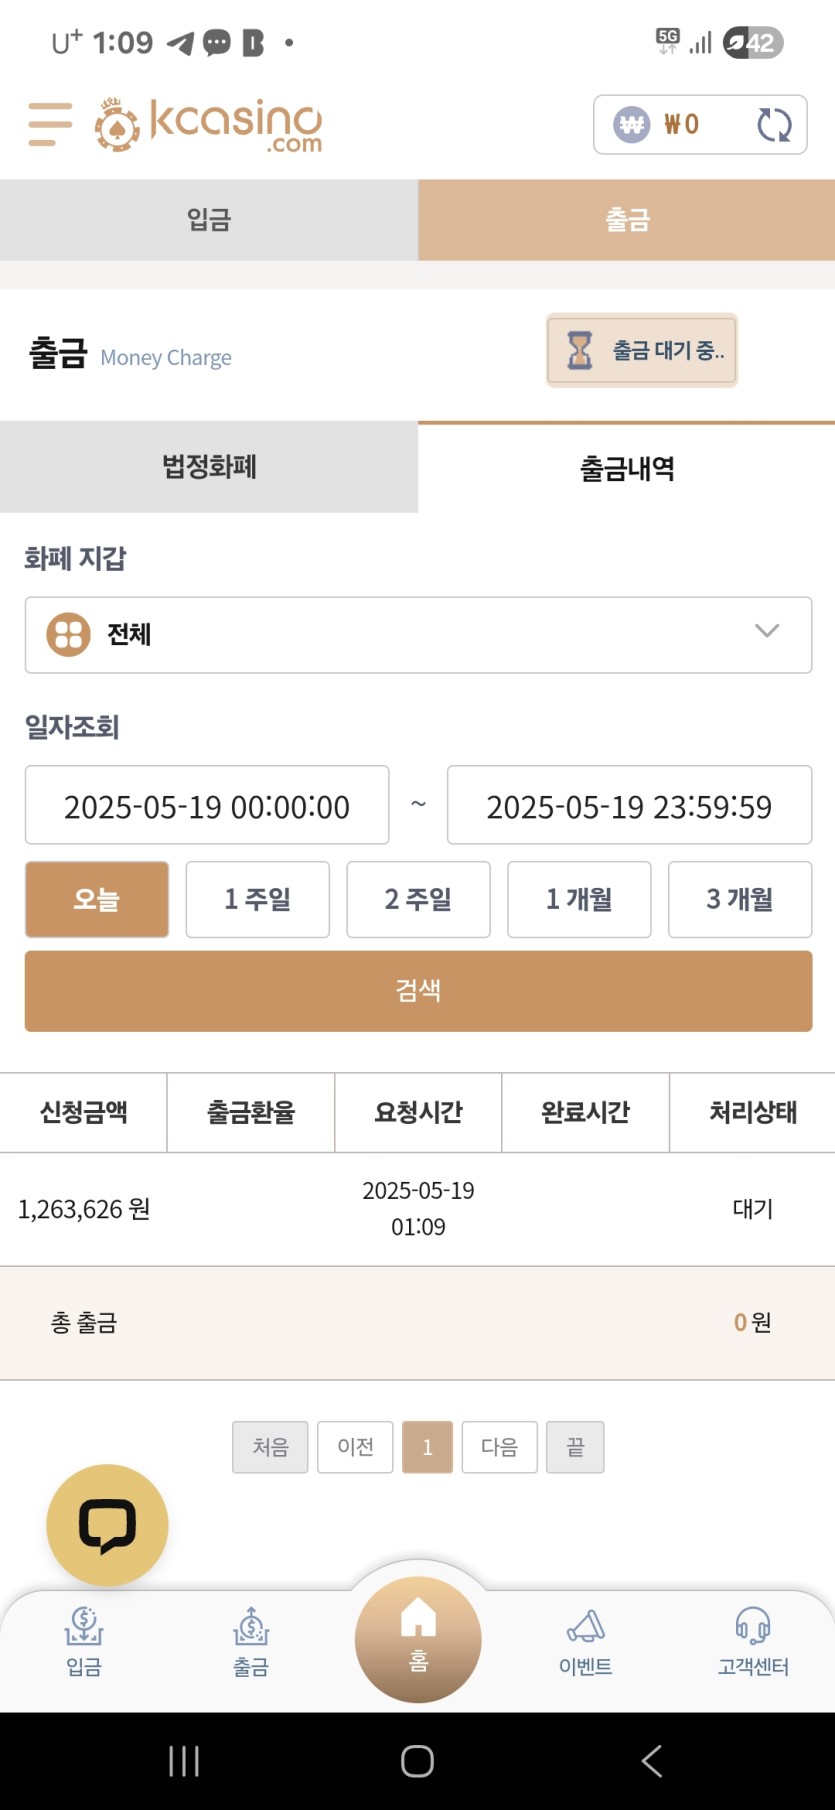
Task: Go to home via 홈 button
Action: [418, 1639]
